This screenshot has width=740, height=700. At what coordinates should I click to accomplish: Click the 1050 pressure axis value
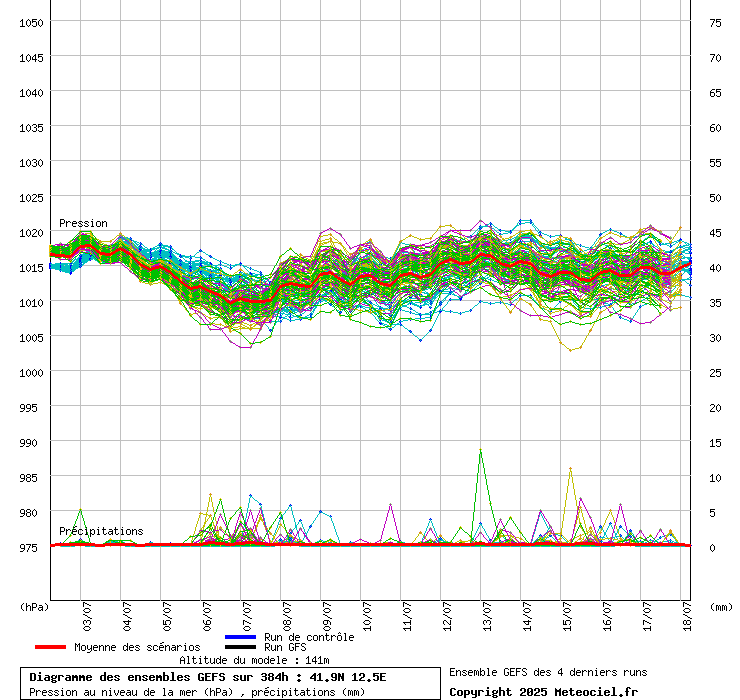(x=31, y=23)
